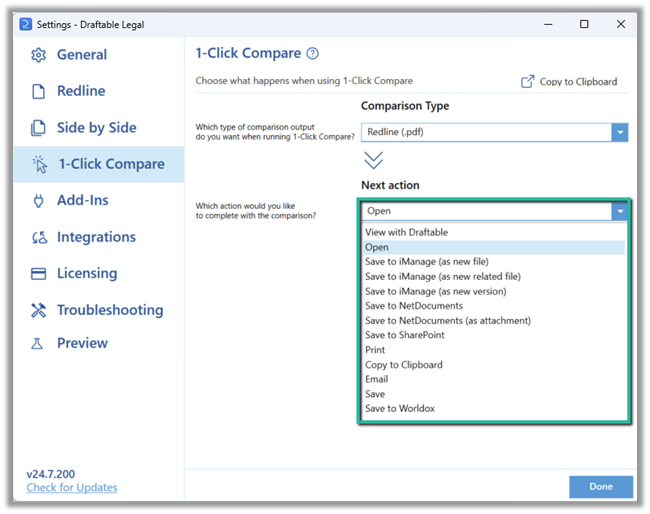Click the Copy to Clipboard export icon
650x514 pixels.
527,81
